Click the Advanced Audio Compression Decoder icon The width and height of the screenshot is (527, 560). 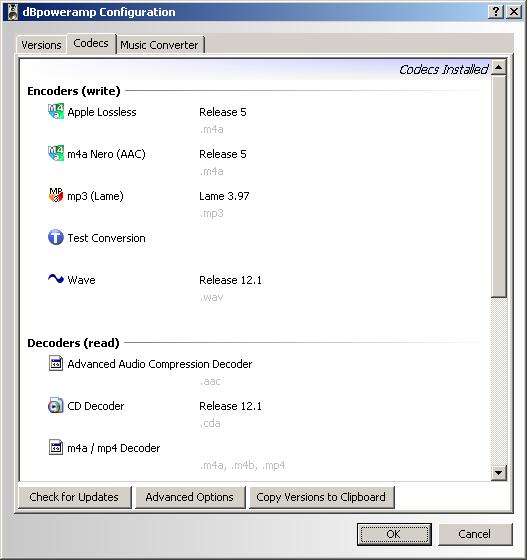coord(56,363)
